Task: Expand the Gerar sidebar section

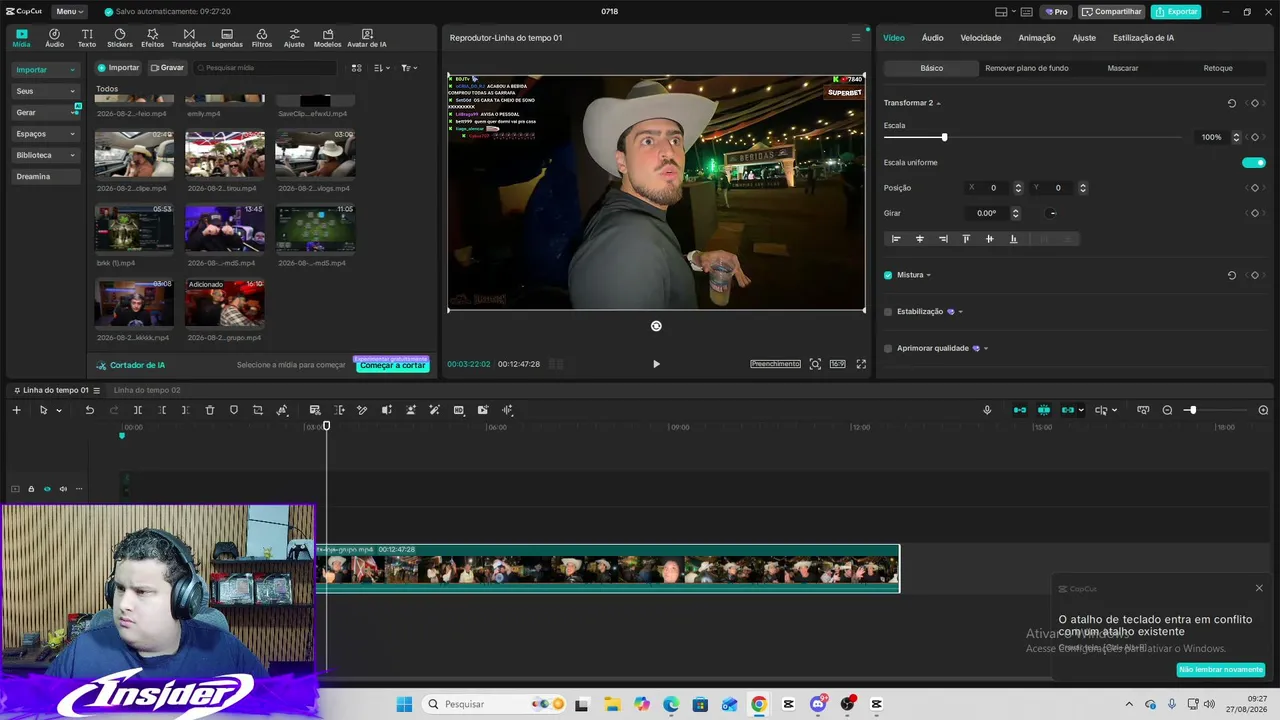Action: [x=45, y=112]
